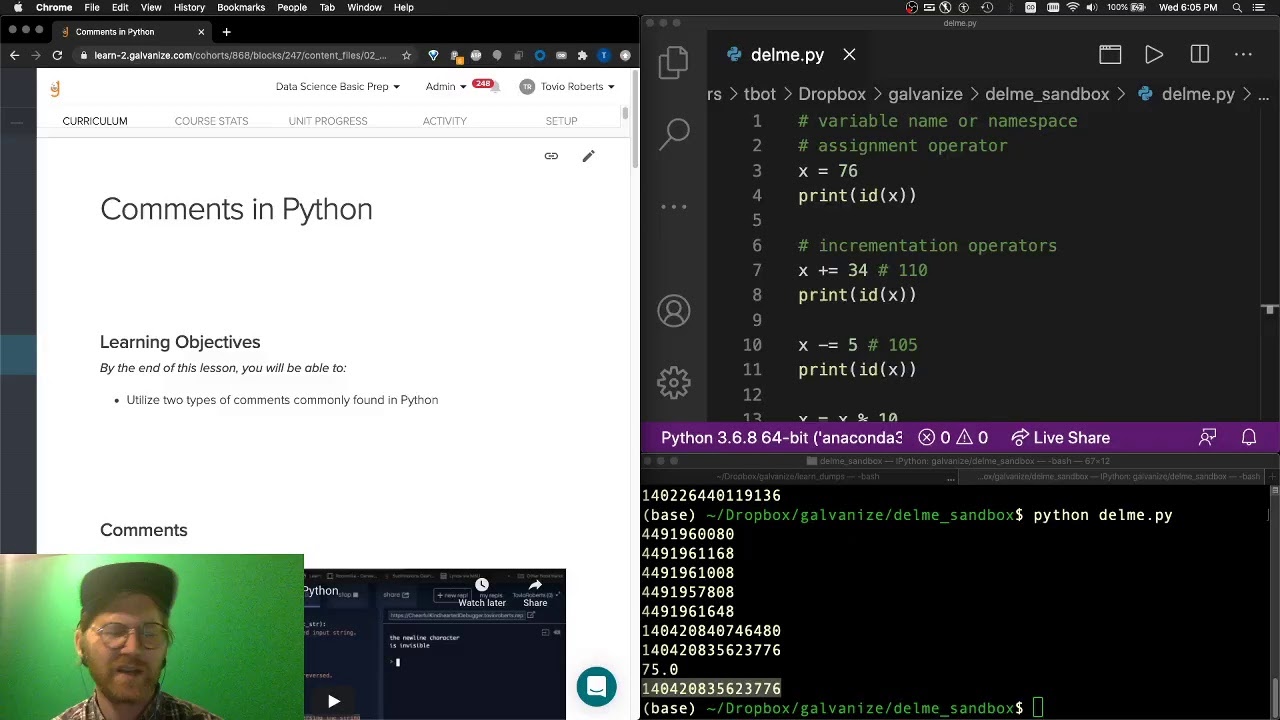Open the Admin dropdown menu
The height and width of the screenshot is (720, 1280).
click(445, 86)
